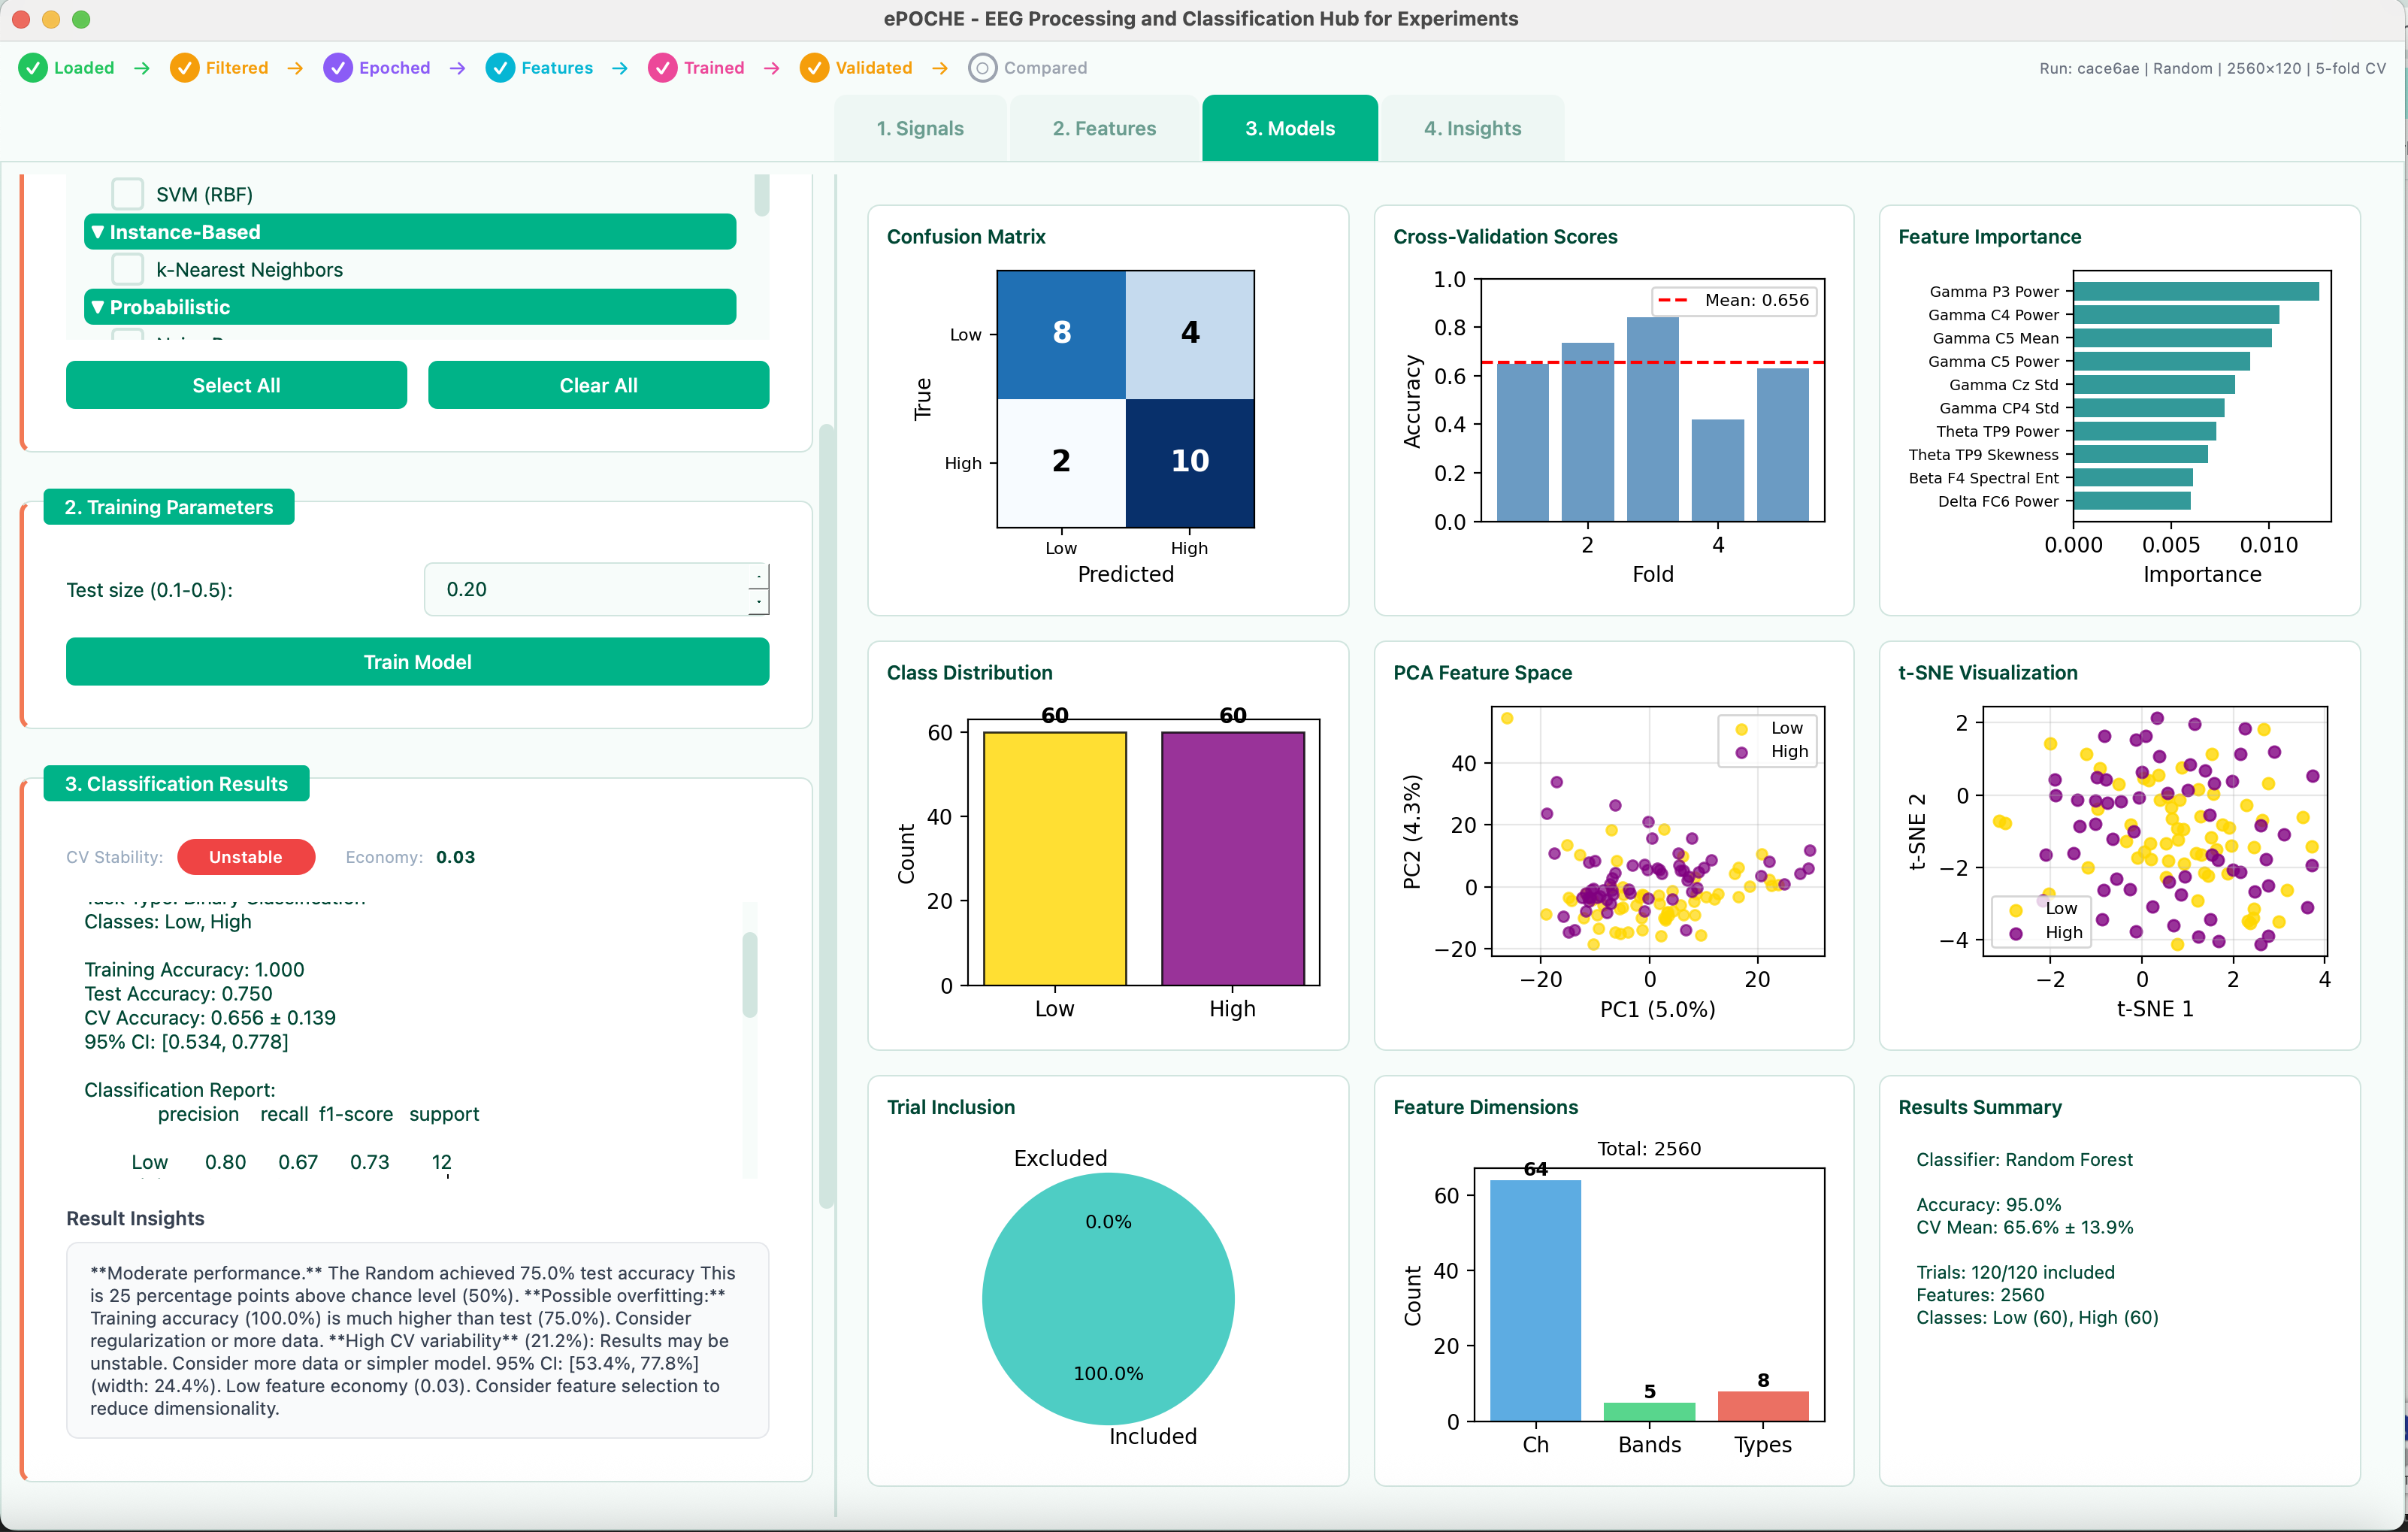The width and height of the screenshot is (2408, 1532).
Task: Increase test size with the up stepper
Action: pos(759,576)
